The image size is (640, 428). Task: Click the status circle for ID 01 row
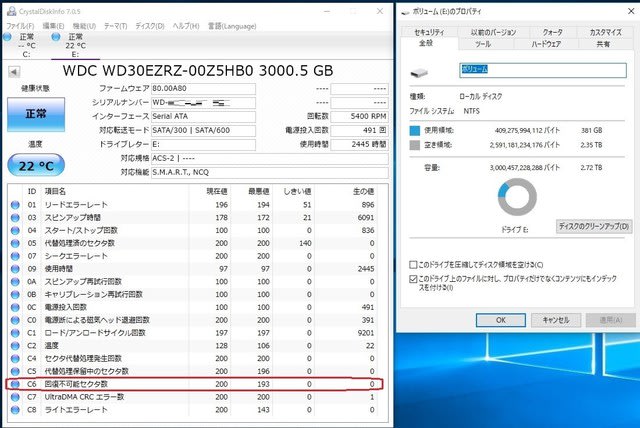15,205
